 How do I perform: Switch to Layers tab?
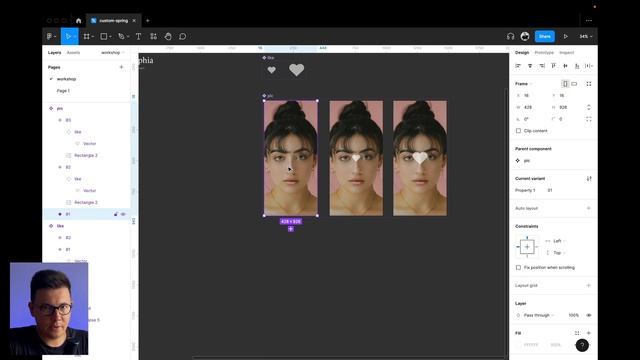[54, 53]
